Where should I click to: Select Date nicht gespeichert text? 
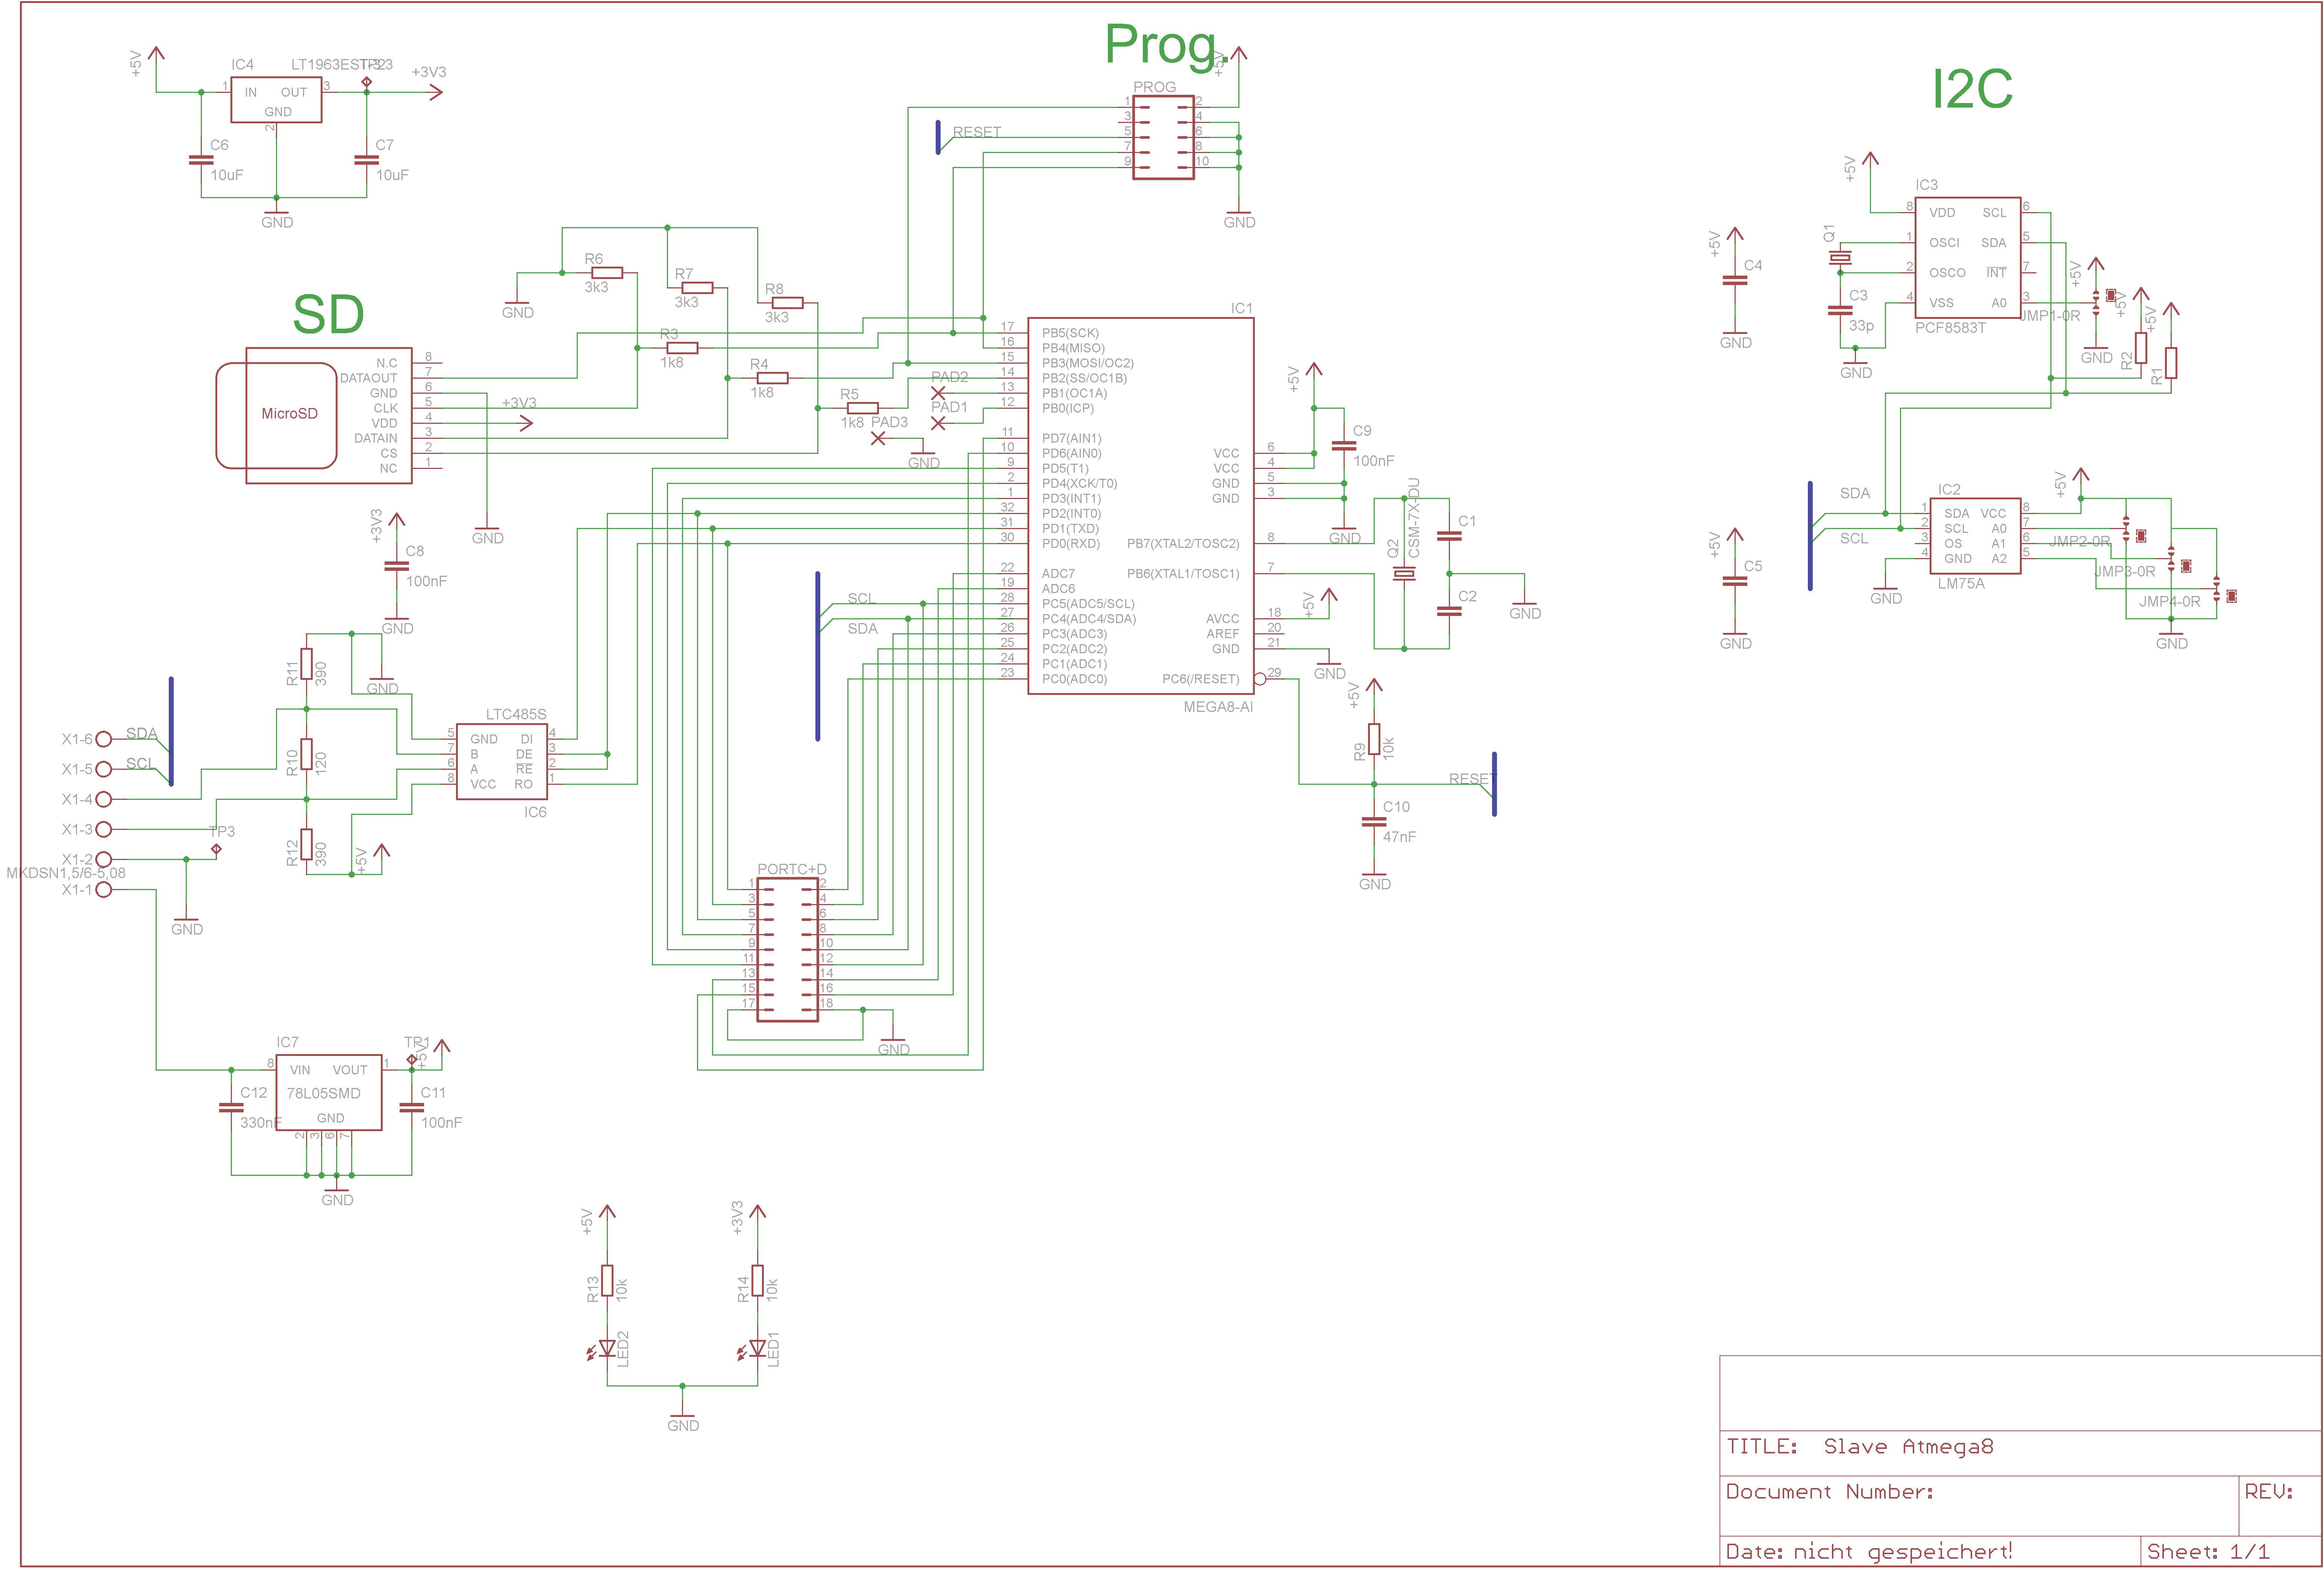point(1869,1552)
